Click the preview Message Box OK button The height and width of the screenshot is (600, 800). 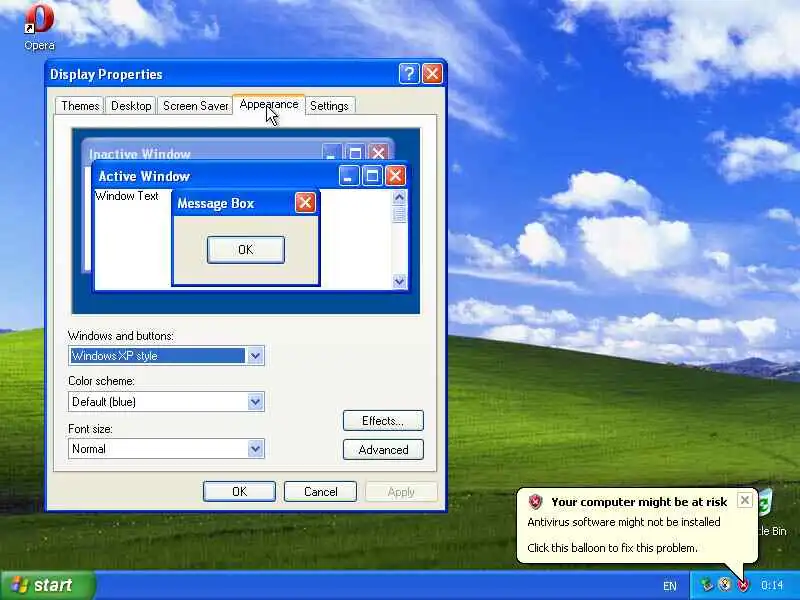[246, 249]
